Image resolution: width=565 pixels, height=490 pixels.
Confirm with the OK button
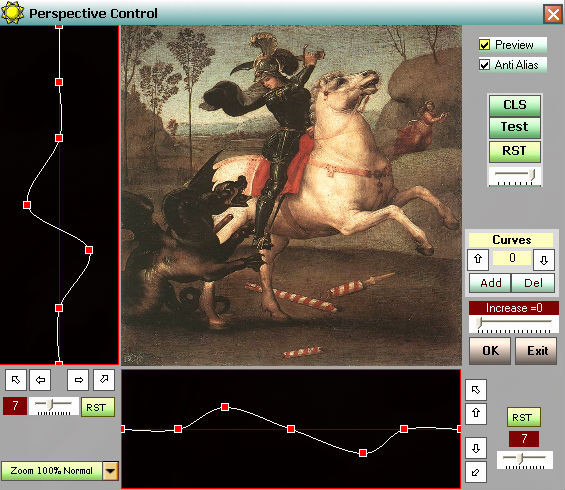coord(490,351)
